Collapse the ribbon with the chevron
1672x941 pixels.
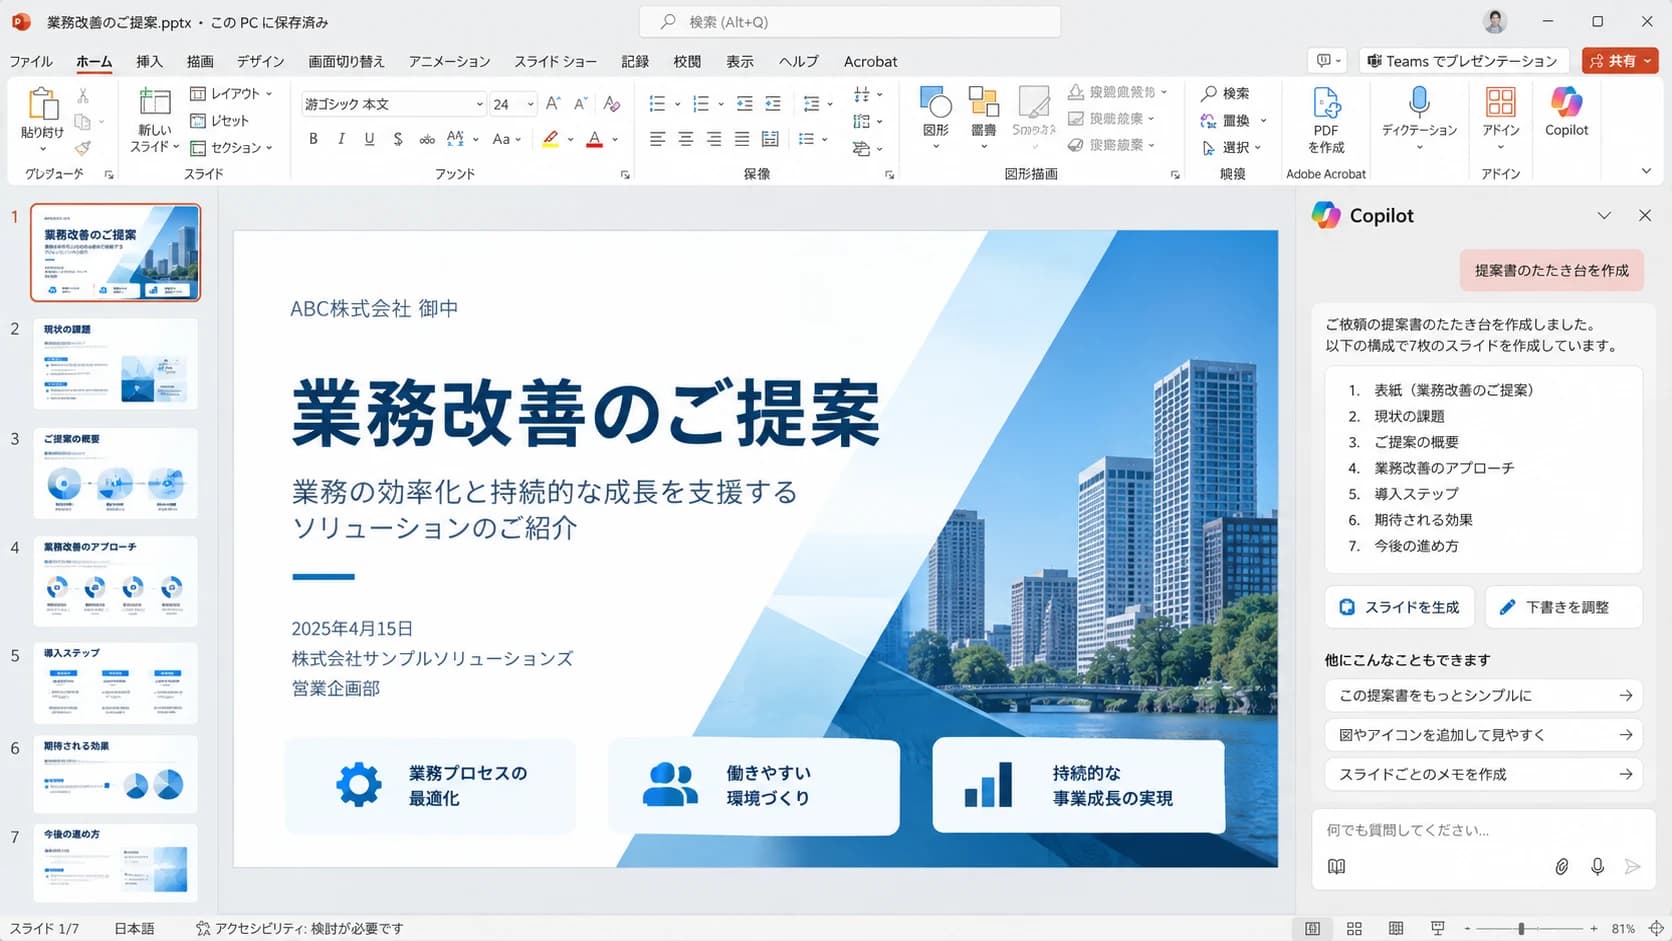1646,172
